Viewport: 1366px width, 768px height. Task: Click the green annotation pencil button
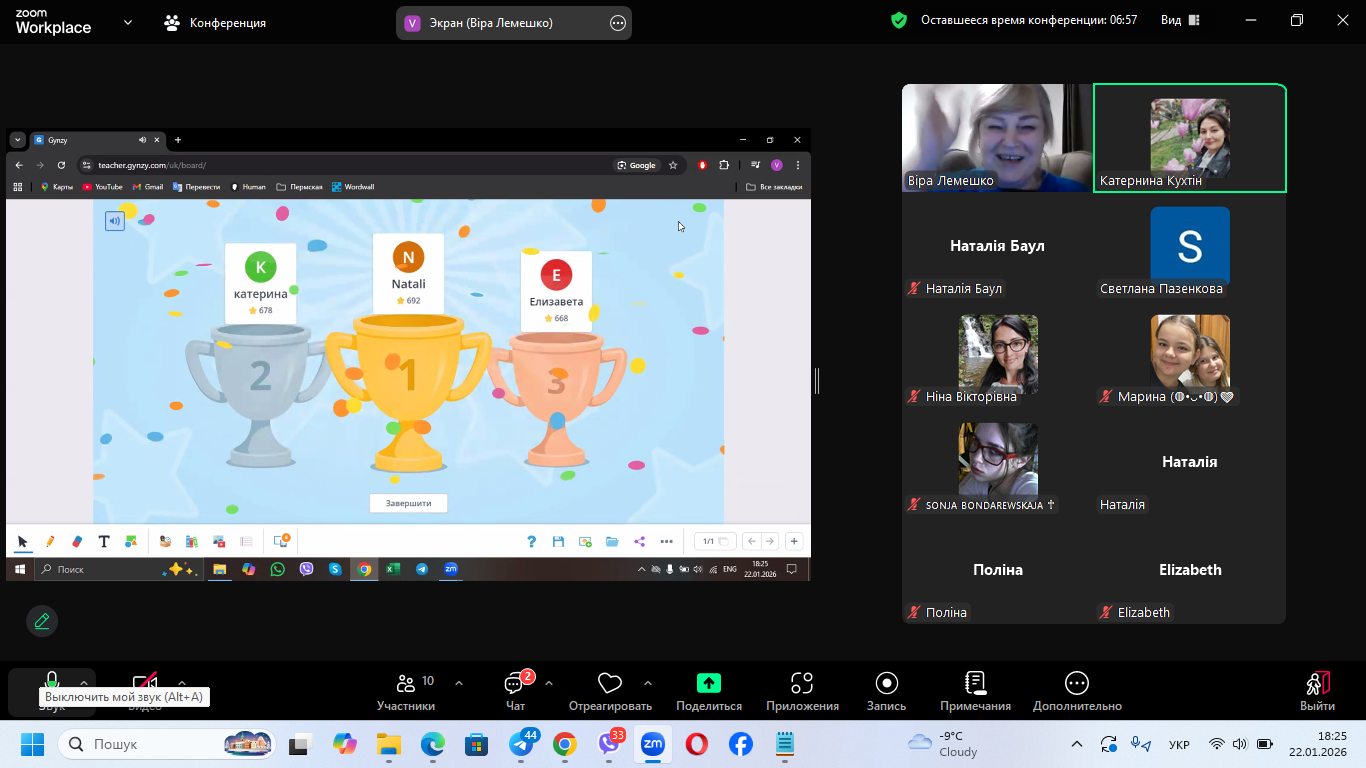tap(42, 621)
